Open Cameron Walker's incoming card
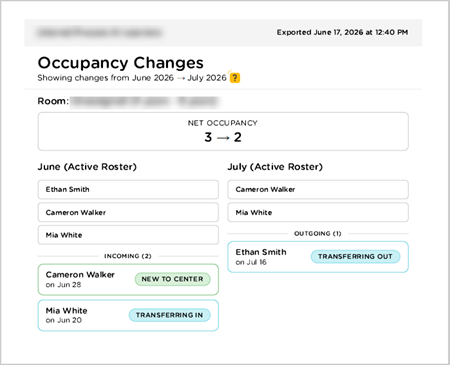The height and width of the screenshot is (365, 450). click(x=128, y=280)
